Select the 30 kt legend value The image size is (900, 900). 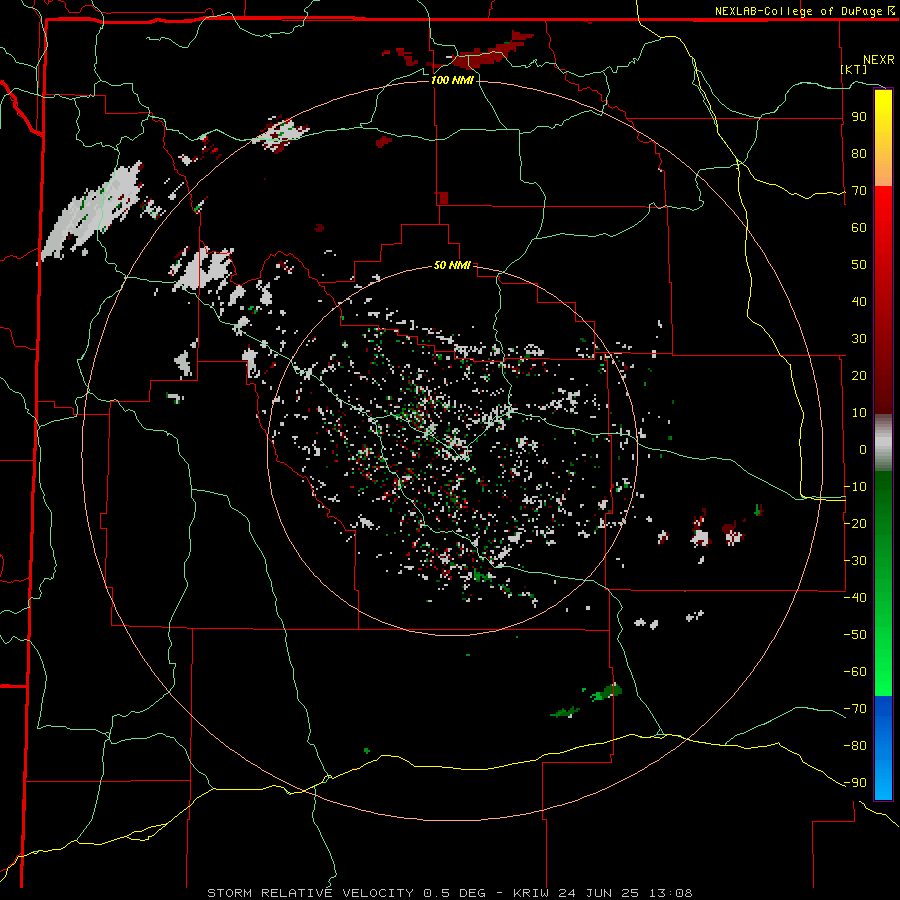point(859,339)
